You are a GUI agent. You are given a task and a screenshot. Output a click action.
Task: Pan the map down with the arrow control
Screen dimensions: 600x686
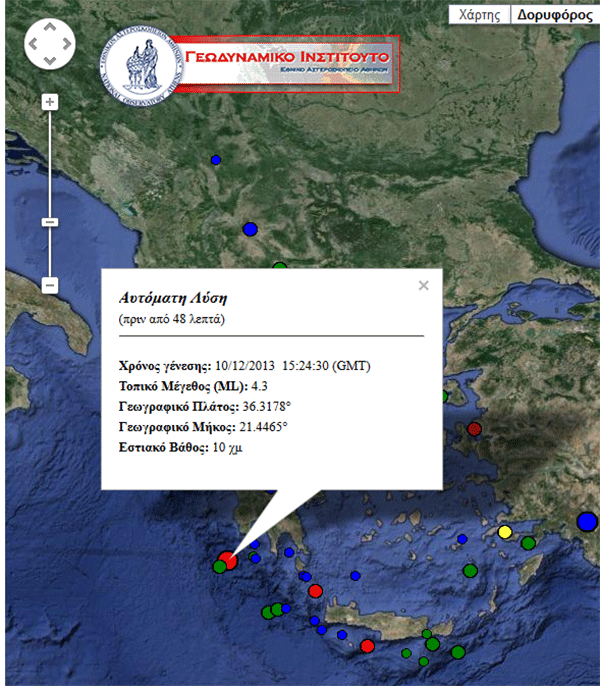tap(49, 59)
